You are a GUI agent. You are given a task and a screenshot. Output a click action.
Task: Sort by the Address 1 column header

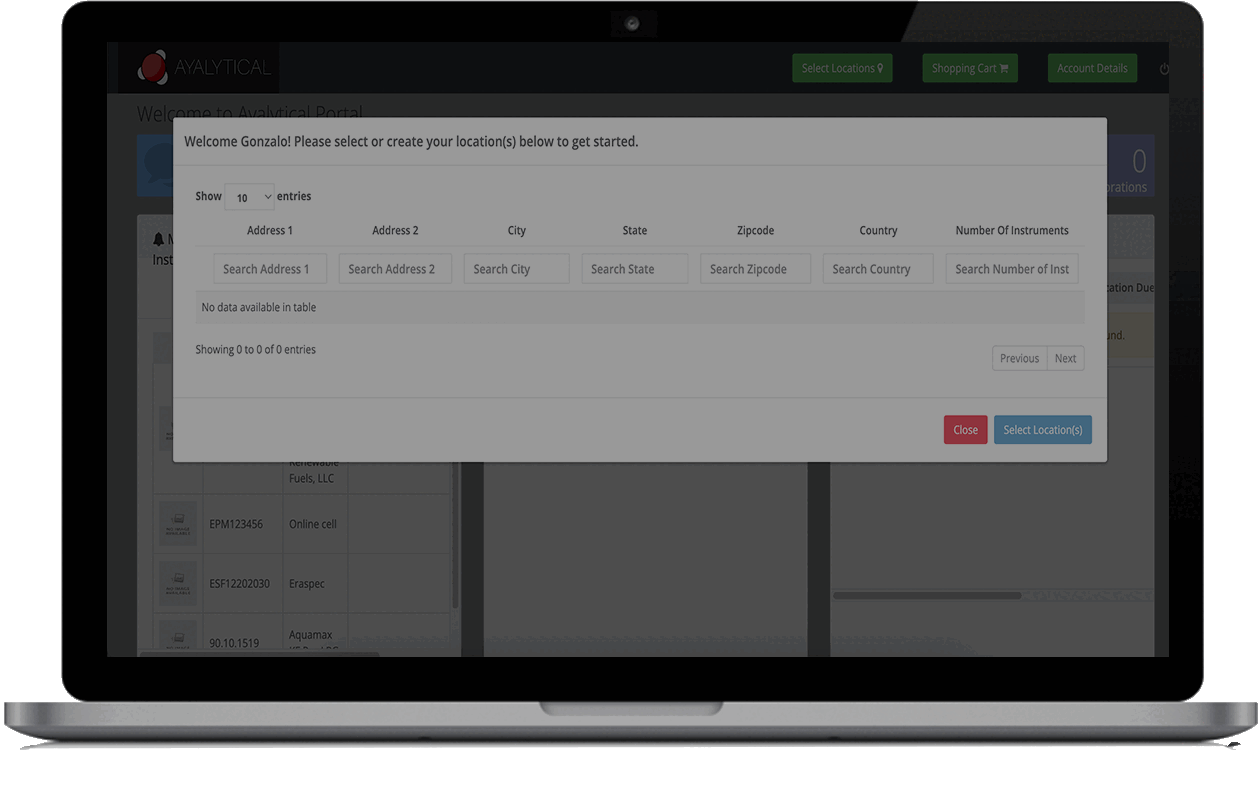(270, 230)
